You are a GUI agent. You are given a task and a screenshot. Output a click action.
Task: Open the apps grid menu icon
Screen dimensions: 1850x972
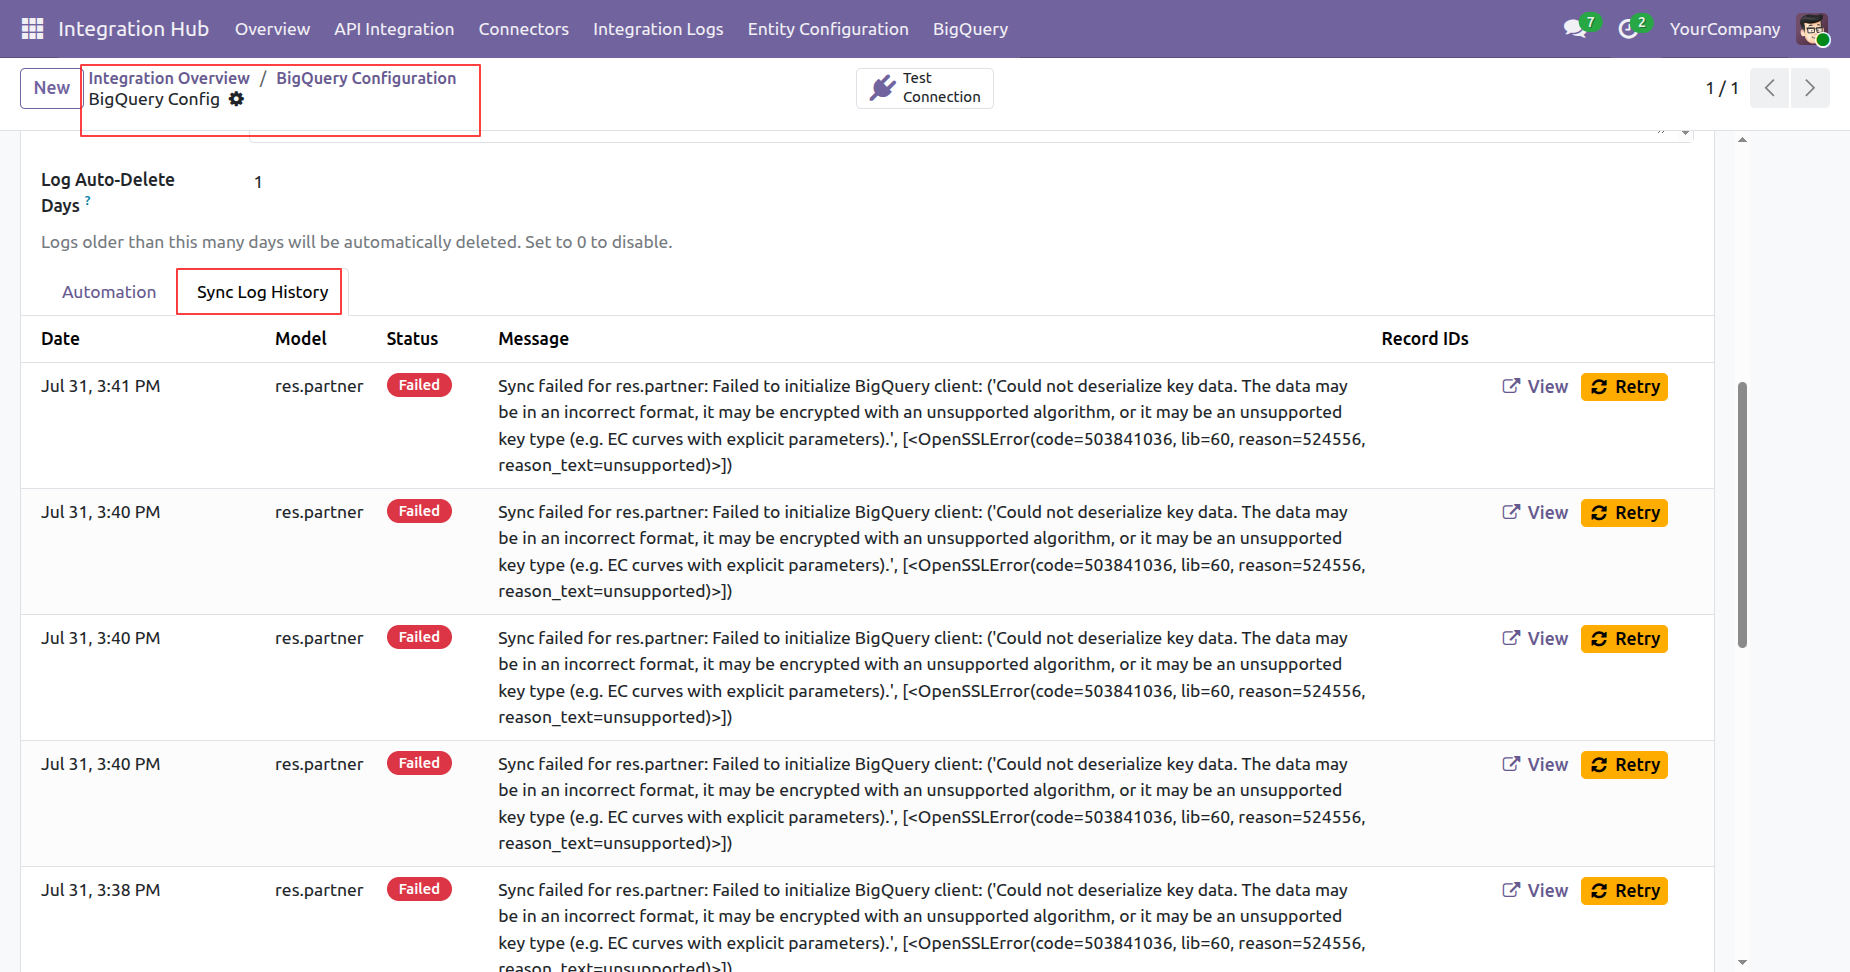(32, 29)
